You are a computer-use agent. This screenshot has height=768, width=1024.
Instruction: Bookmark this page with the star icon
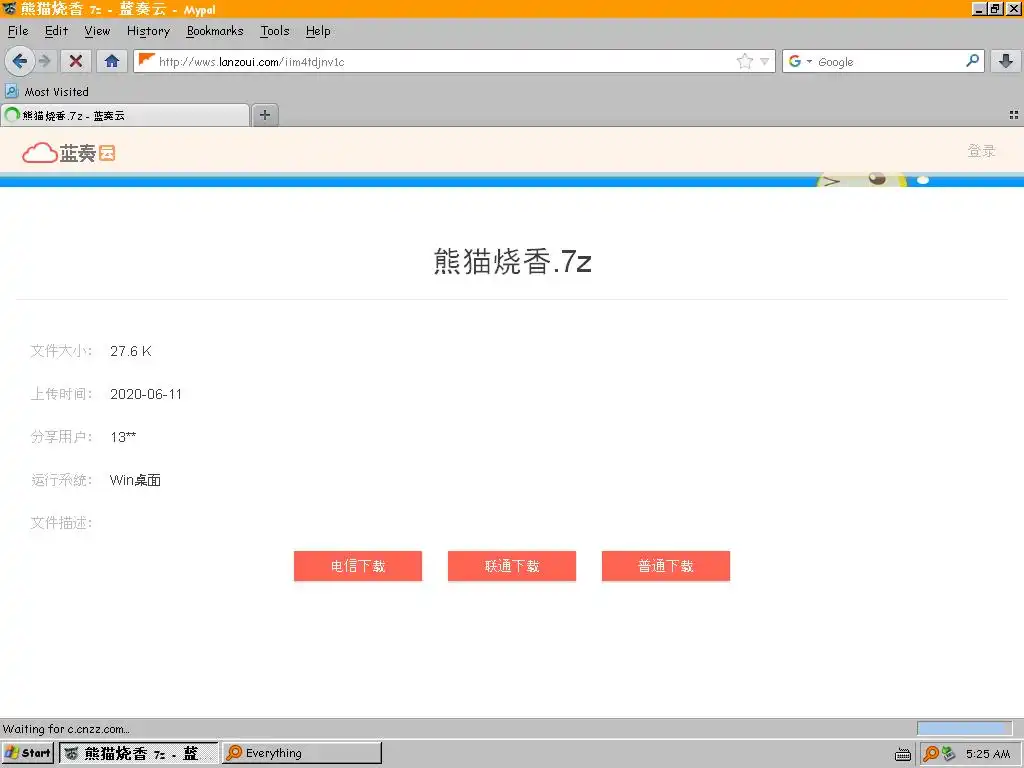744,61
